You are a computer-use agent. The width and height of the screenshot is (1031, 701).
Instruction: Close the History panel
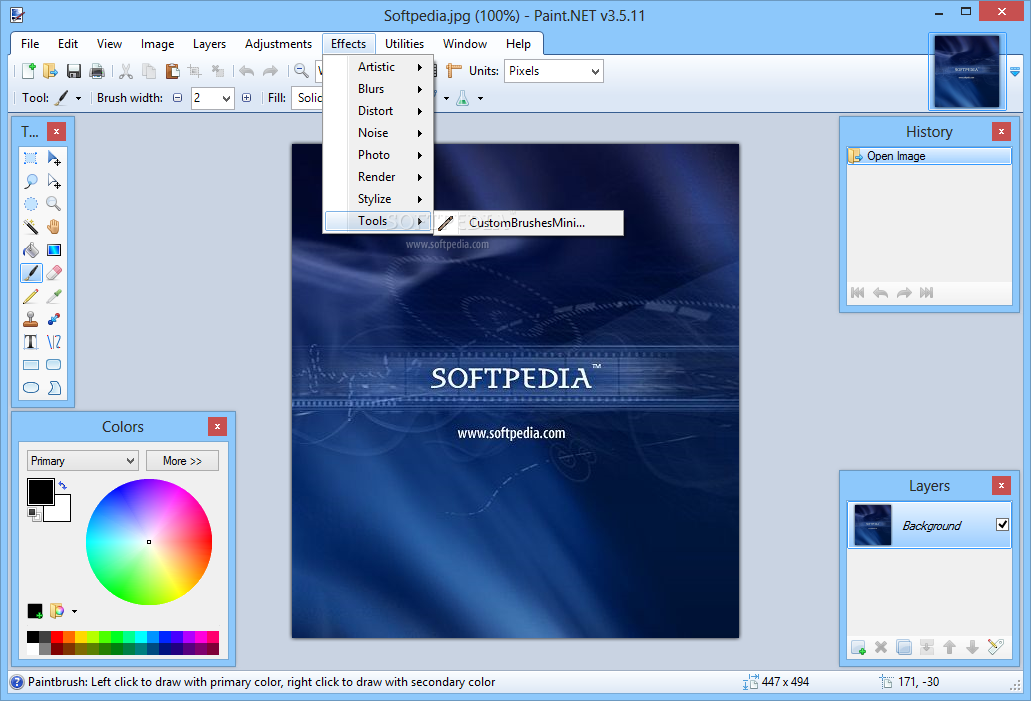[x=1001, y=132]
